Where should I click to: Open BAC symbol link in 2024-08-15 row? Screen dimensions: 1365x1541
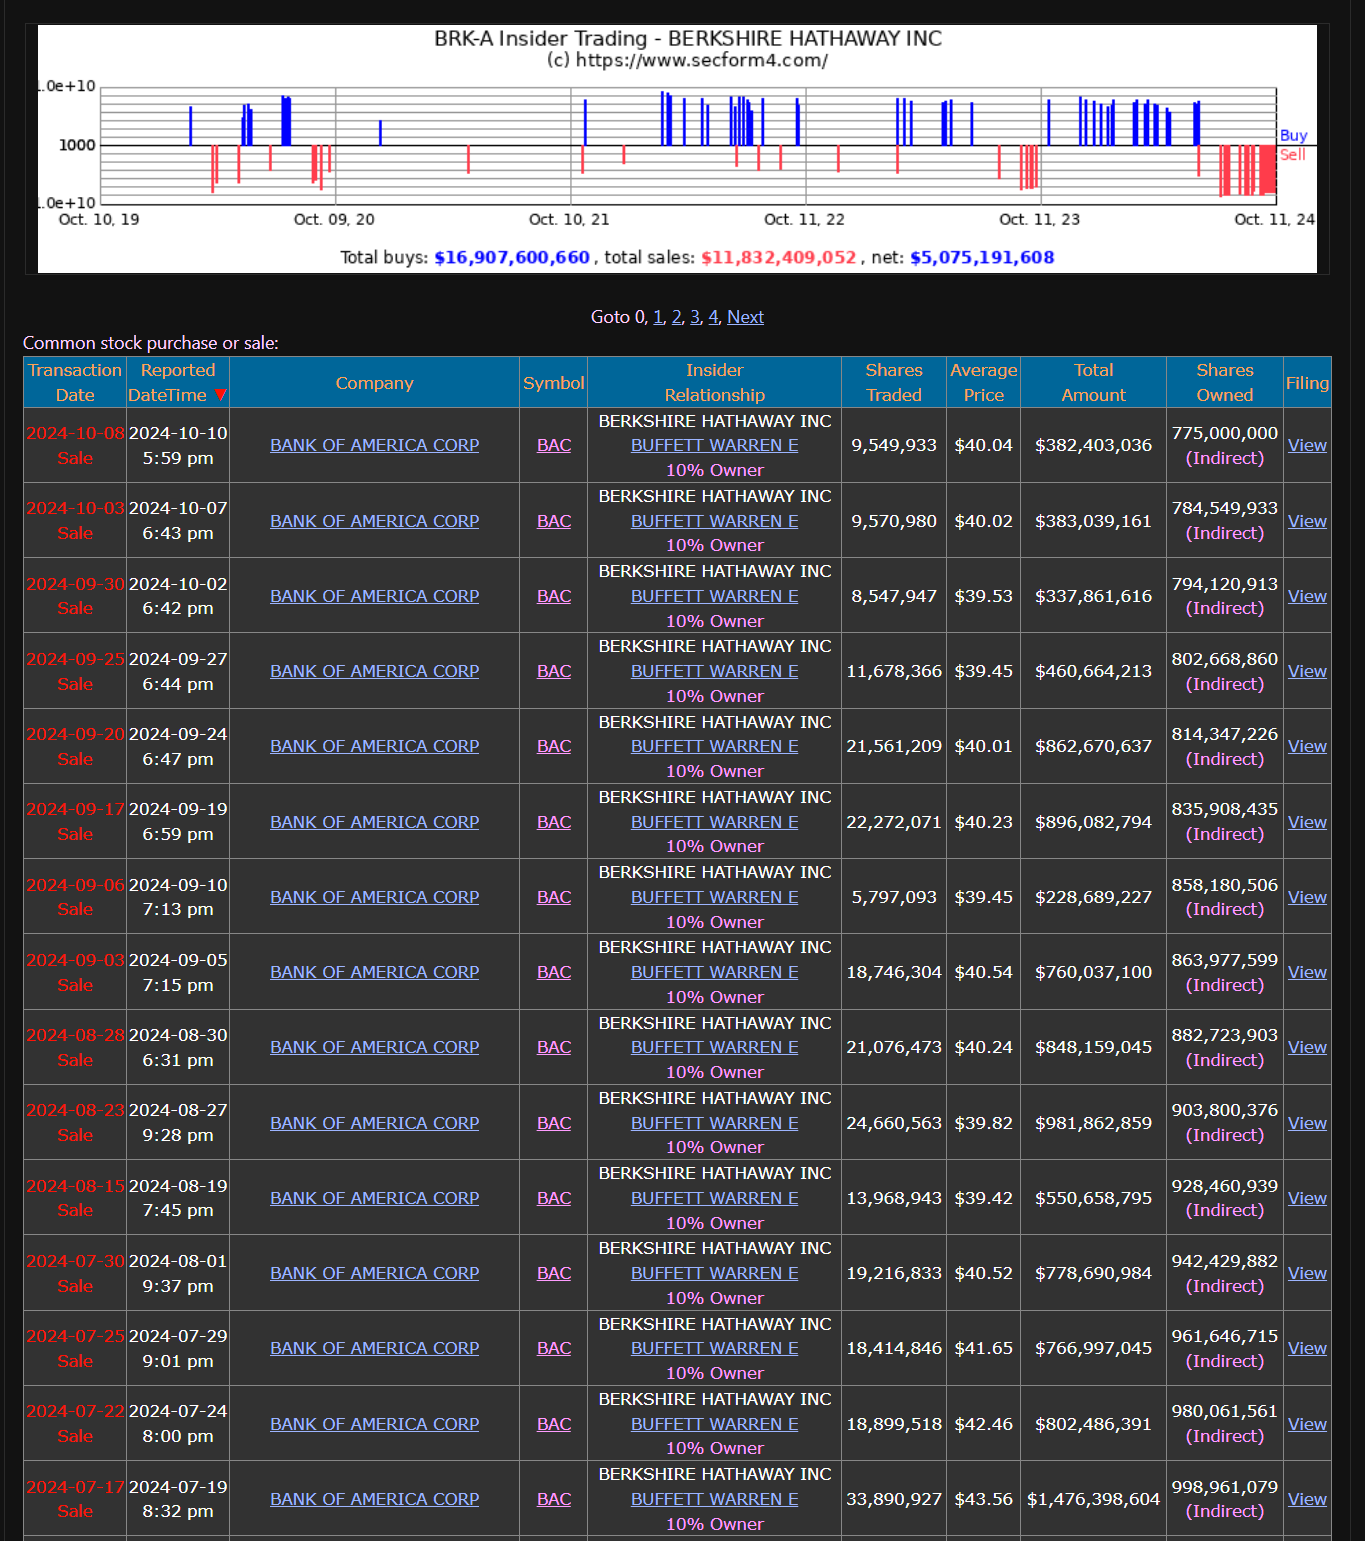pos(554,1198)
